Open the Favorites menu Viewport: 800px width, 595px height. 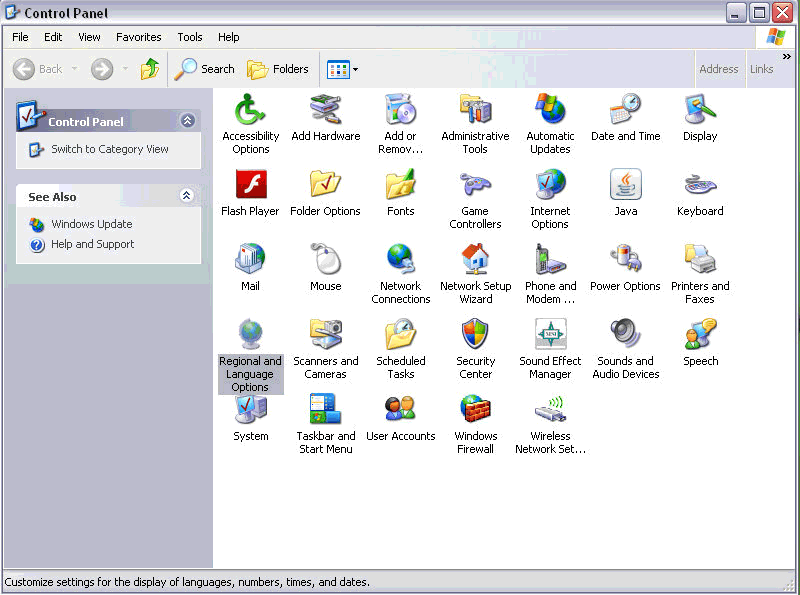[x=138, y=37]
